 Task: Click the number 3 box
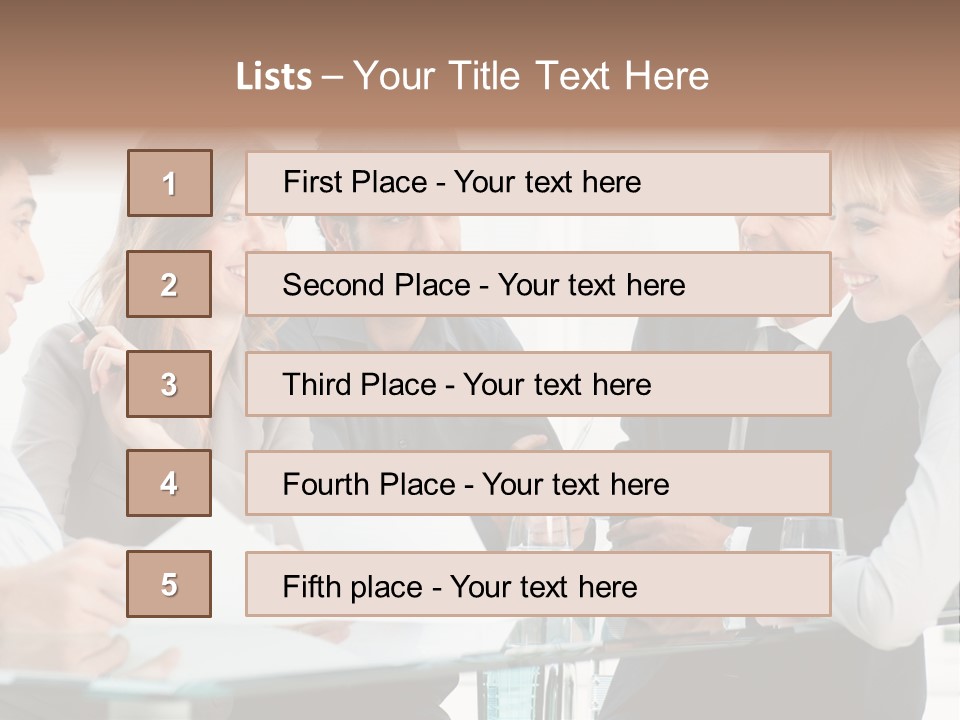(x=169, y=384)
